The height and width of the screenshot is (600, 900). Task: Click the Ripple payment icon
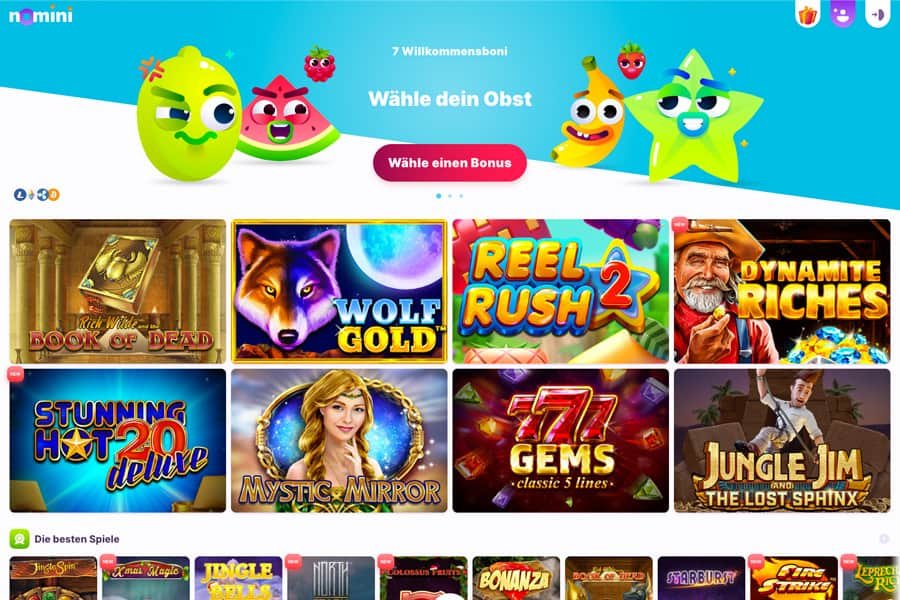[x=42, y=195]
